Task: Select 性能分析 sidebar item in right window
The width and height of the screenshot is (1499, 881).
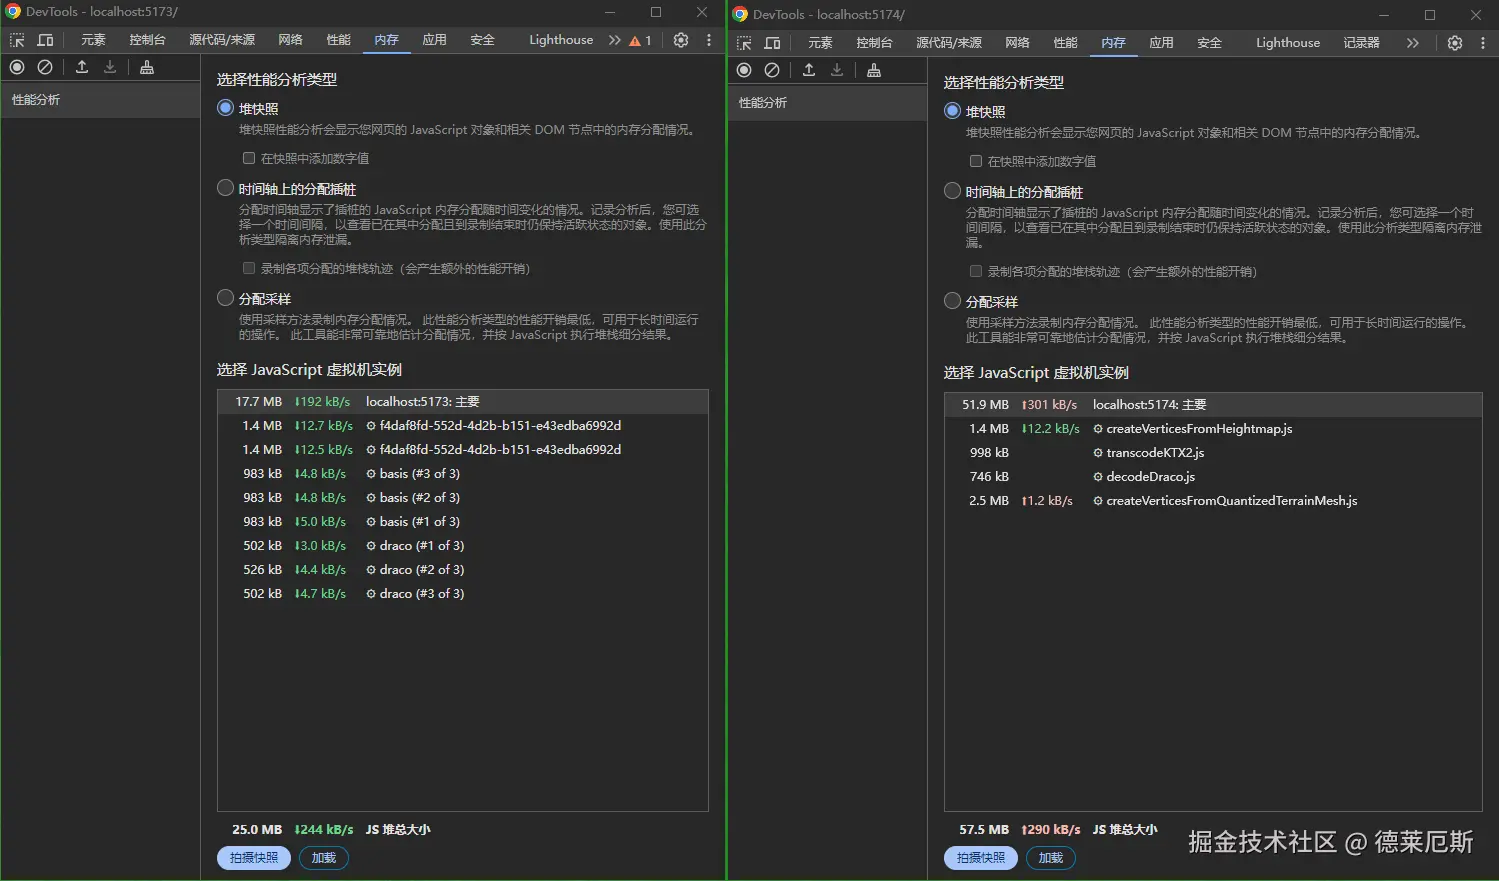Action: 827,103
